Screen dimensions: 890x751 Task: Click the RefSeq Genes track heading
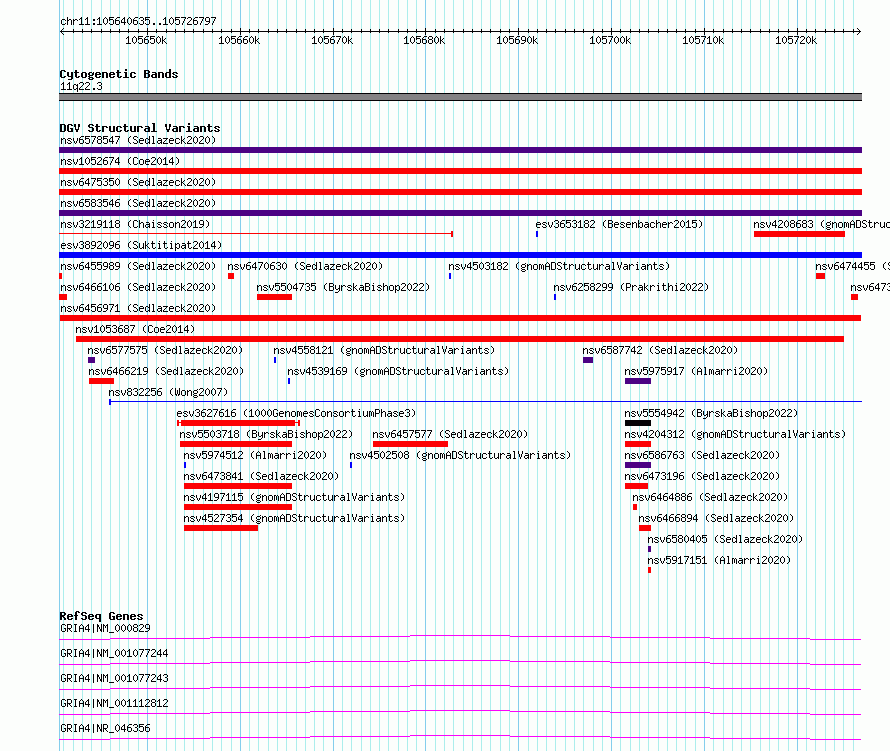pos(101,616)
